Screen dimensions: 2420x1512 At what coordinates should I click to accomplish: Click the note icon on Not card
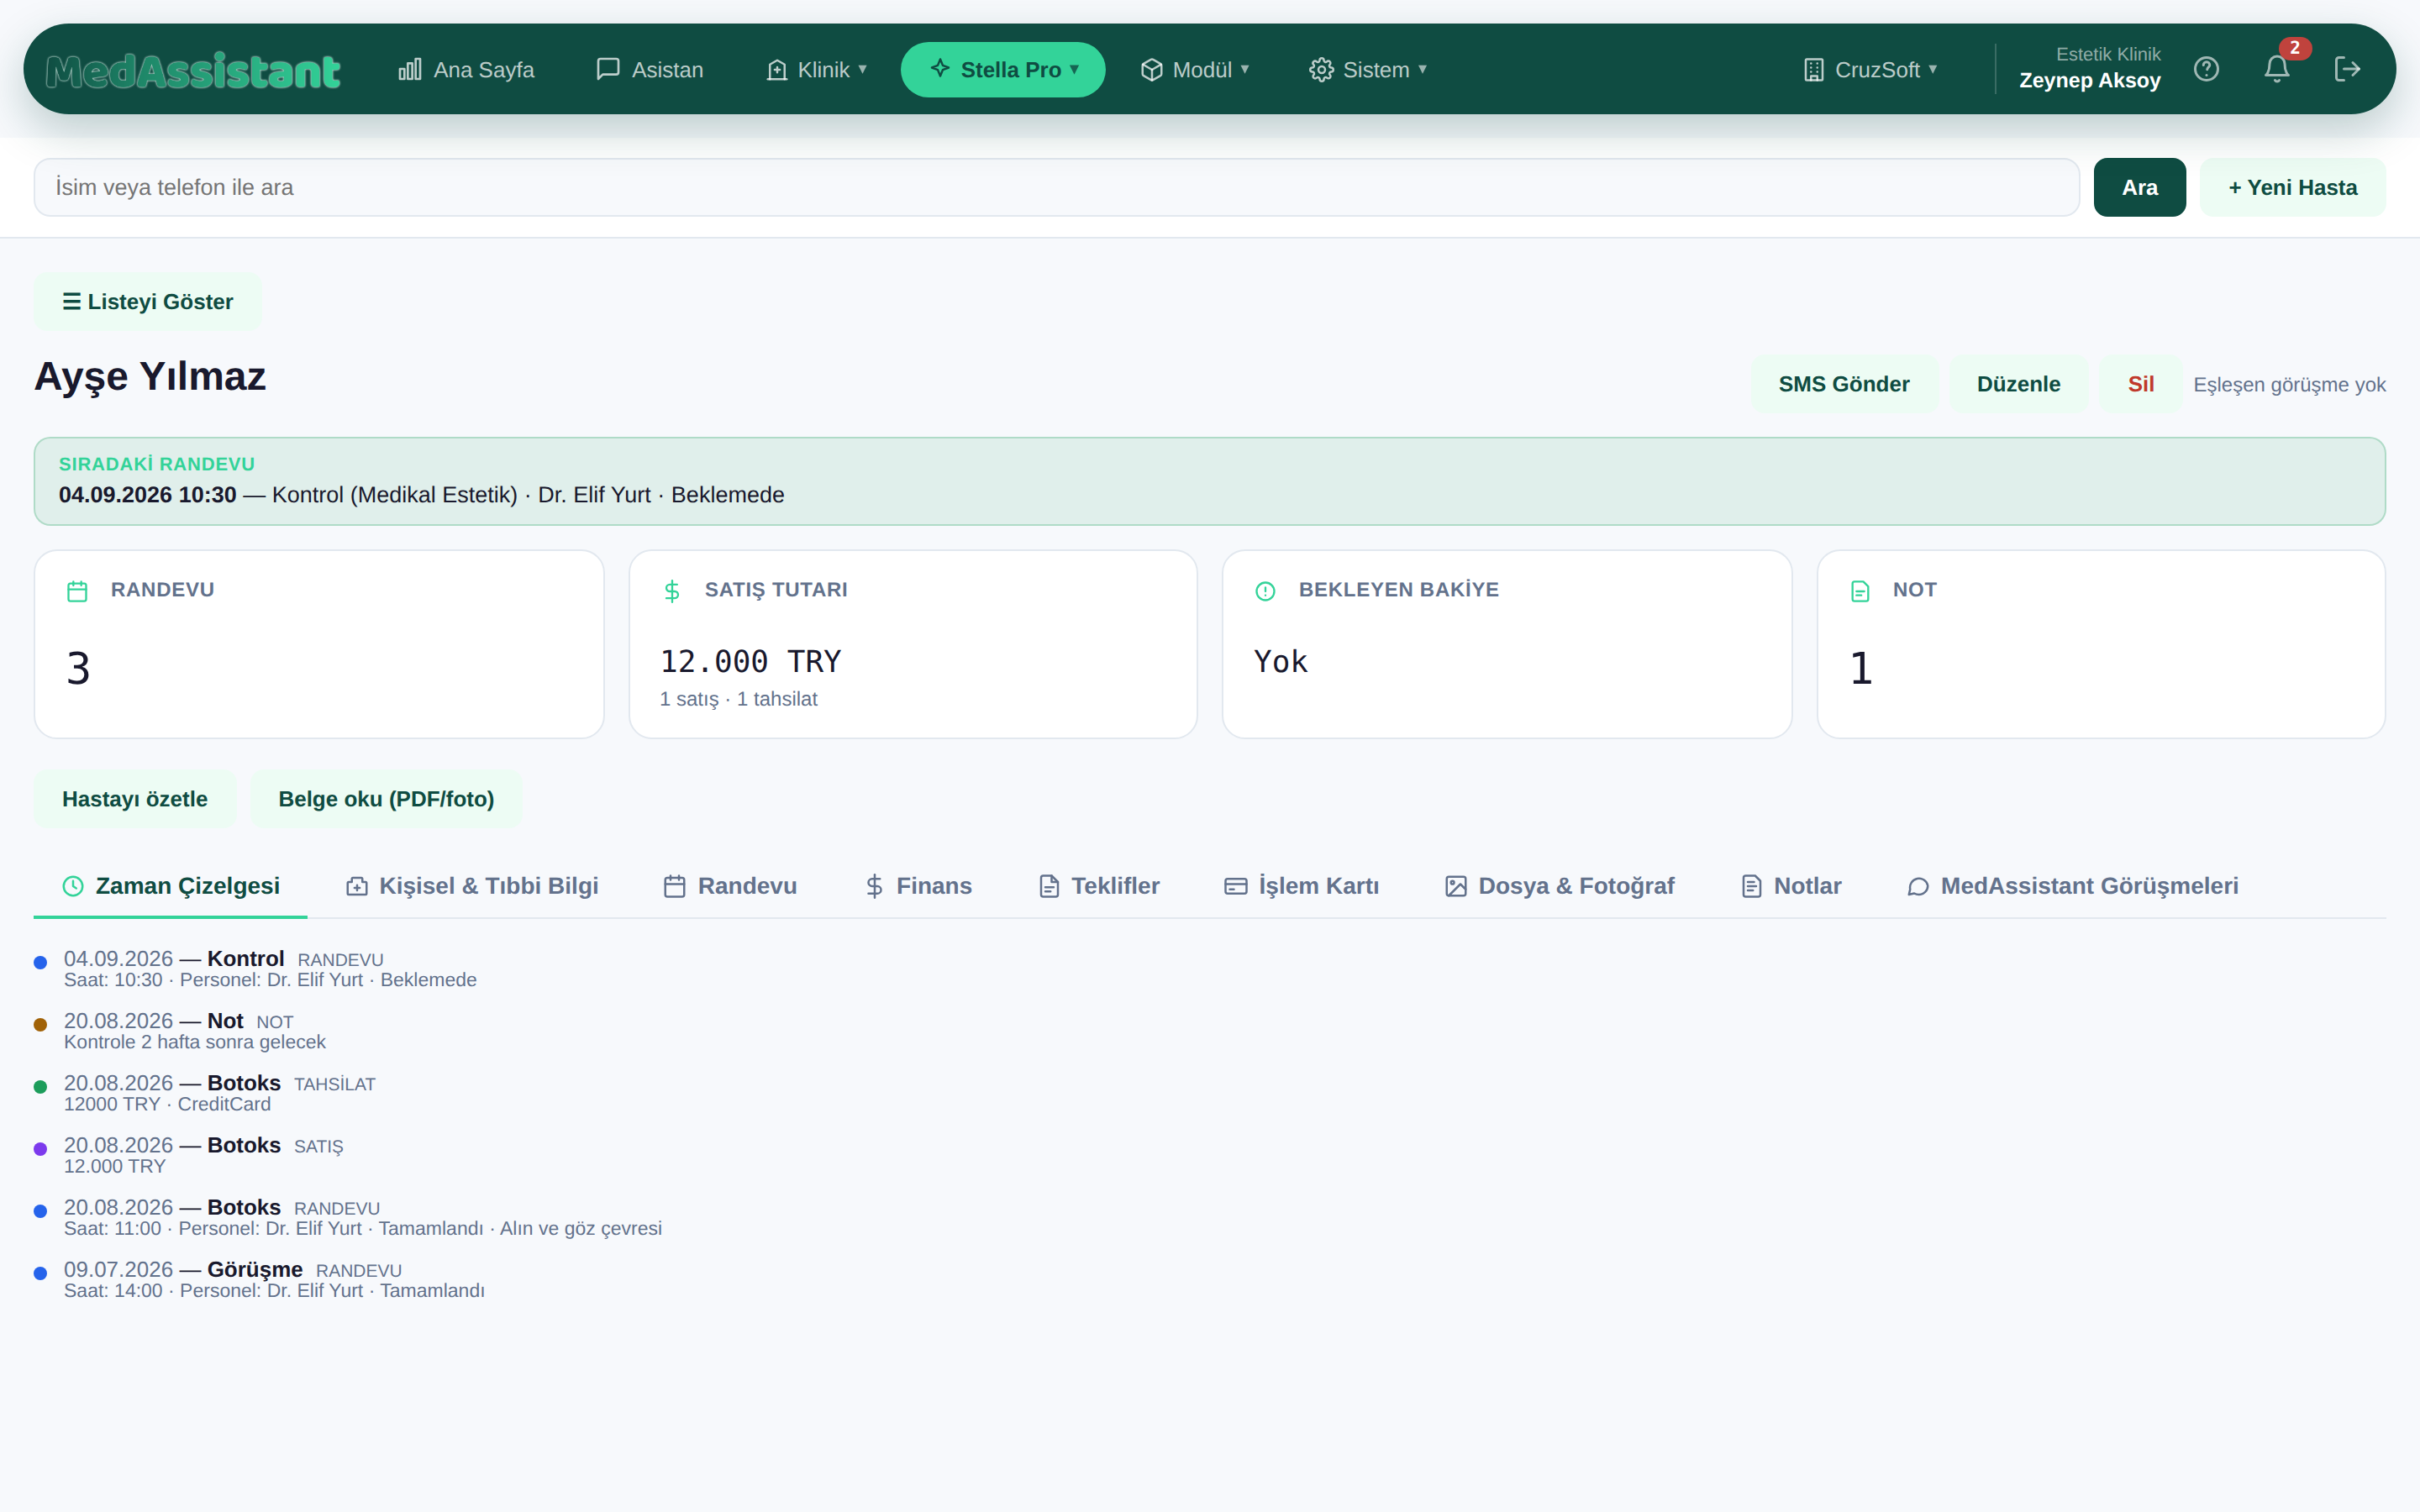point(1860,591)
